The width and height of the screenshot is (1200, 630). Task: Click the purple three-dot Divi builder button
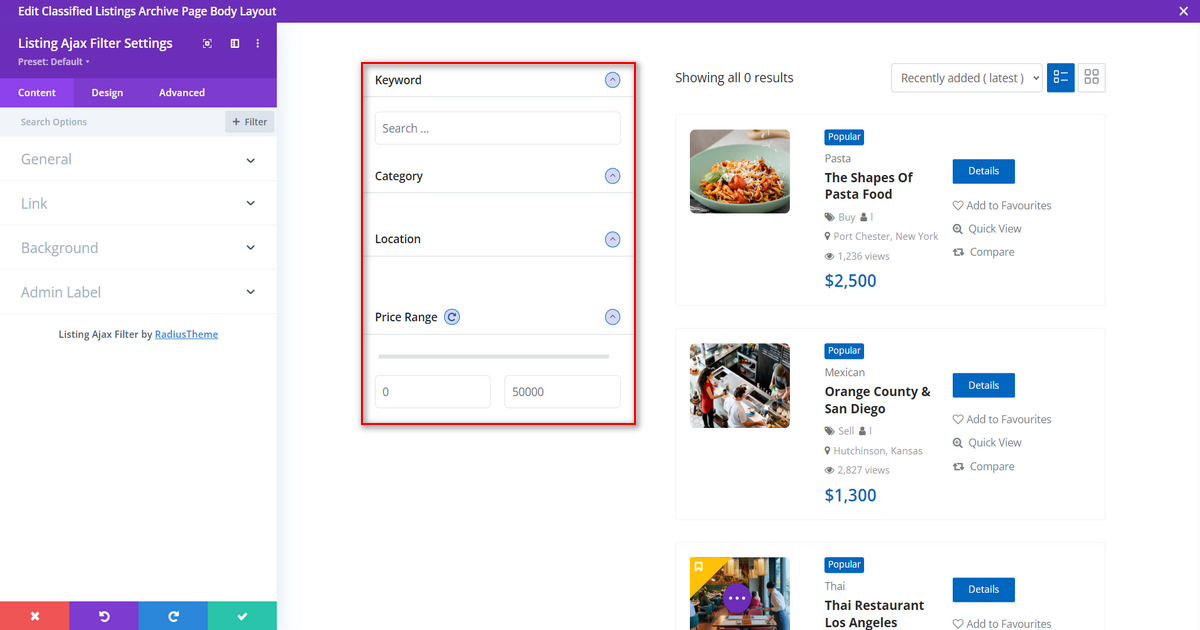point(738,598)
